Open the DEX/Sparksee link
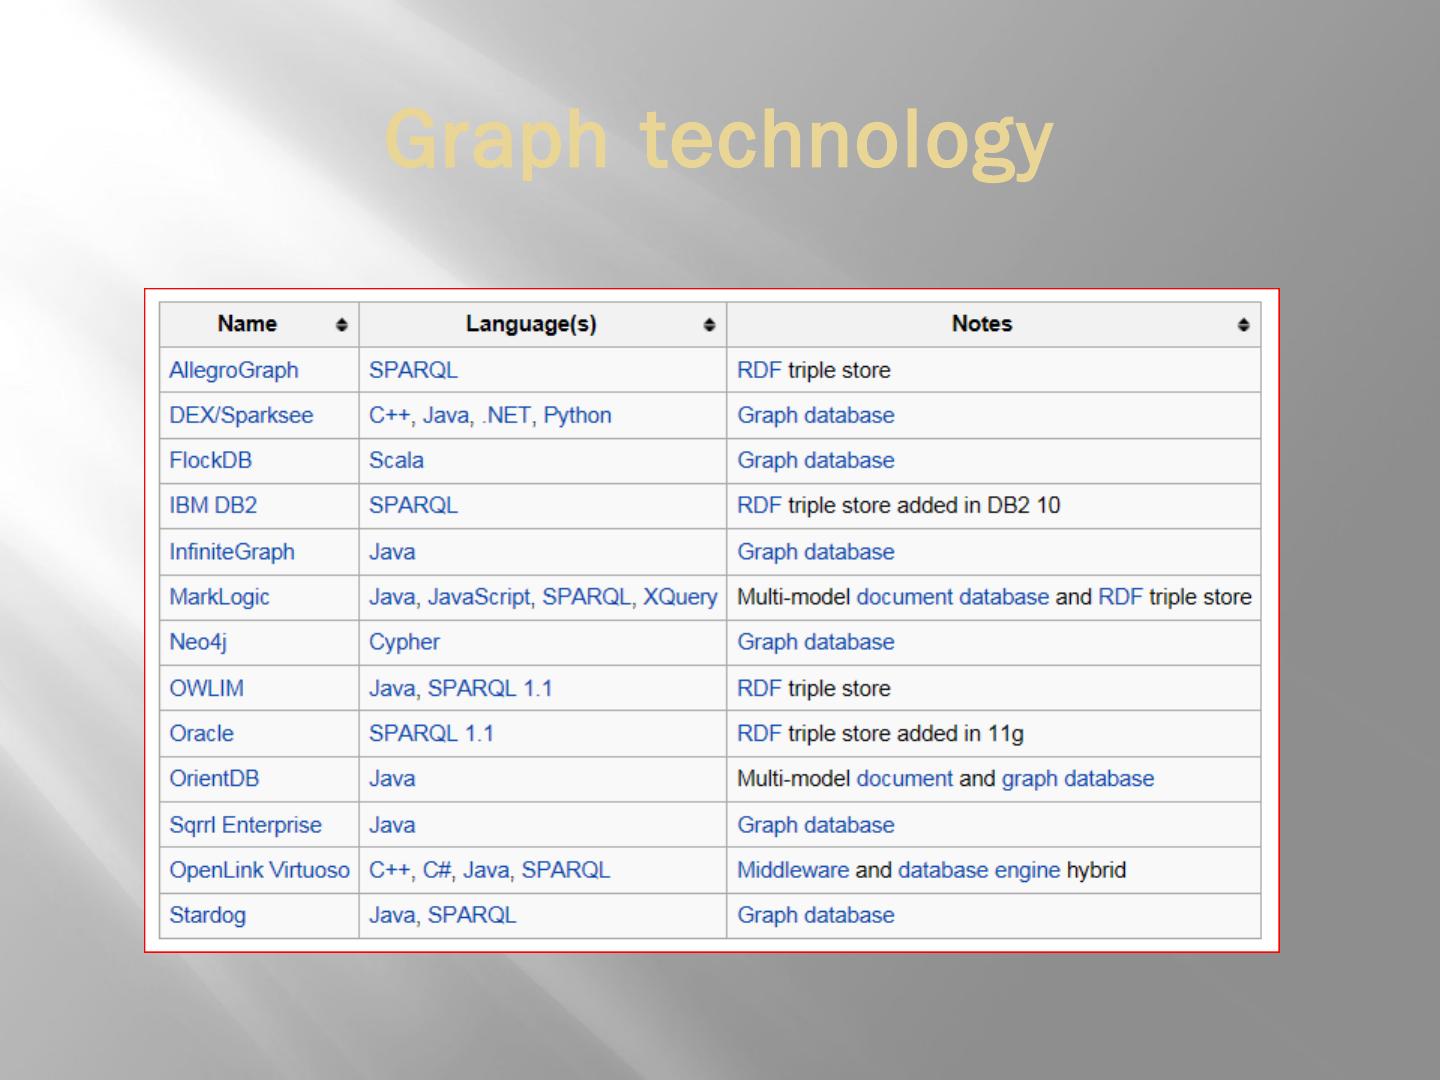Screen dimensions: 1440x1080 pos(240,415)
